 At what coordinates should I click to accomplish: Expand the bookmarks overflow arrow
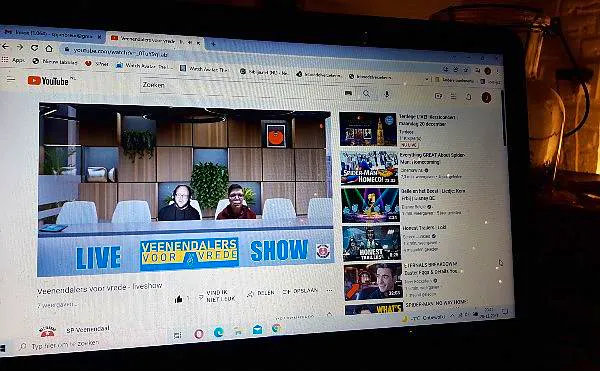427,79
